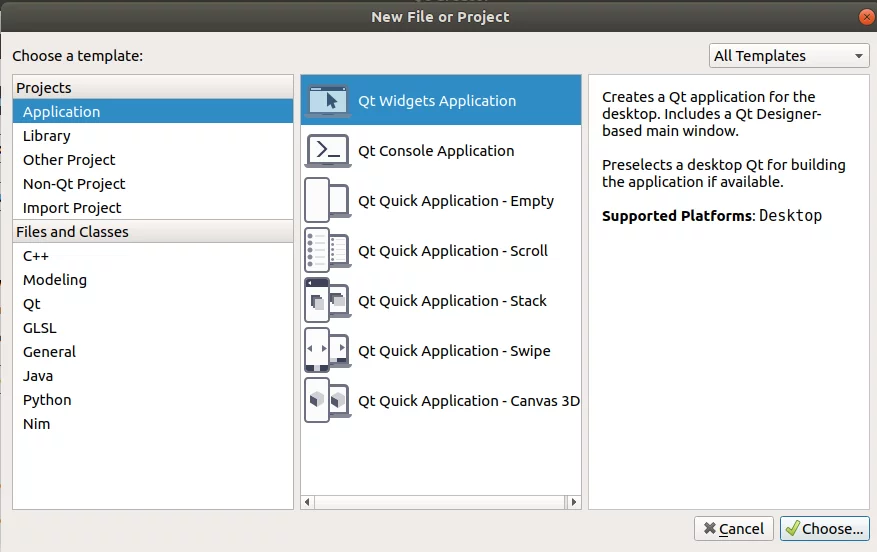Select Modeling under Files and Classes
This screenshot has height=552, width=877.
coord(153,280)
